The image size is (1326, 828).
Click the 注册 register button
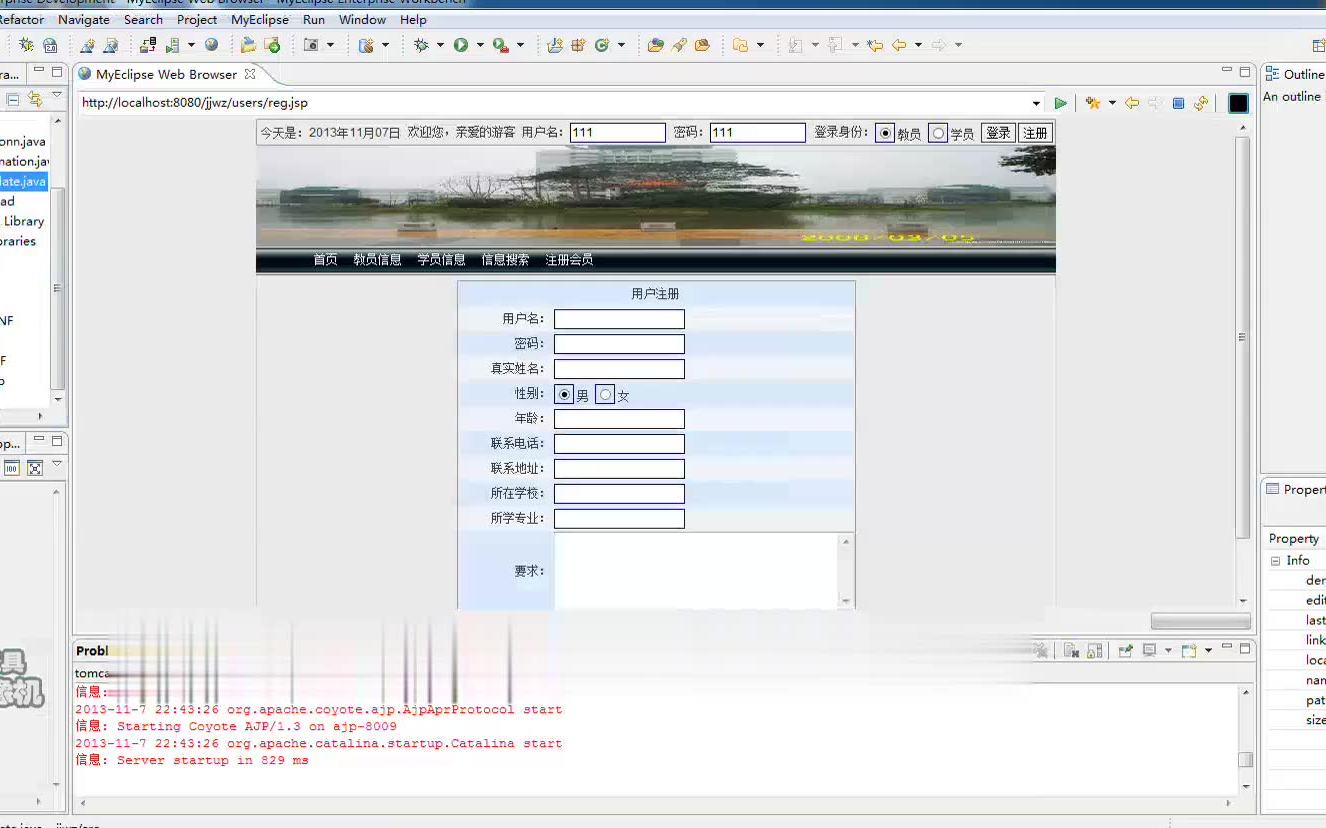click(x=1035, y=133)
